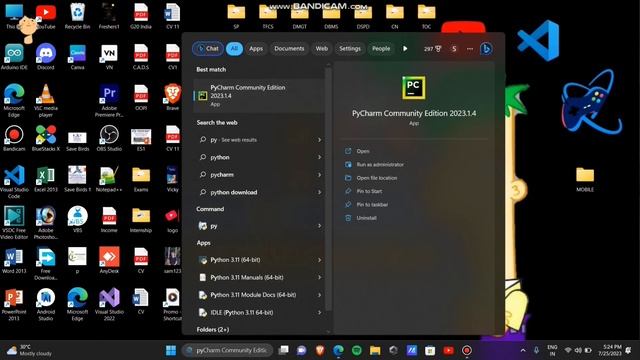Show more filter tabs with play arrow
This screenshot has width=640, height=360.
point(405,49)
